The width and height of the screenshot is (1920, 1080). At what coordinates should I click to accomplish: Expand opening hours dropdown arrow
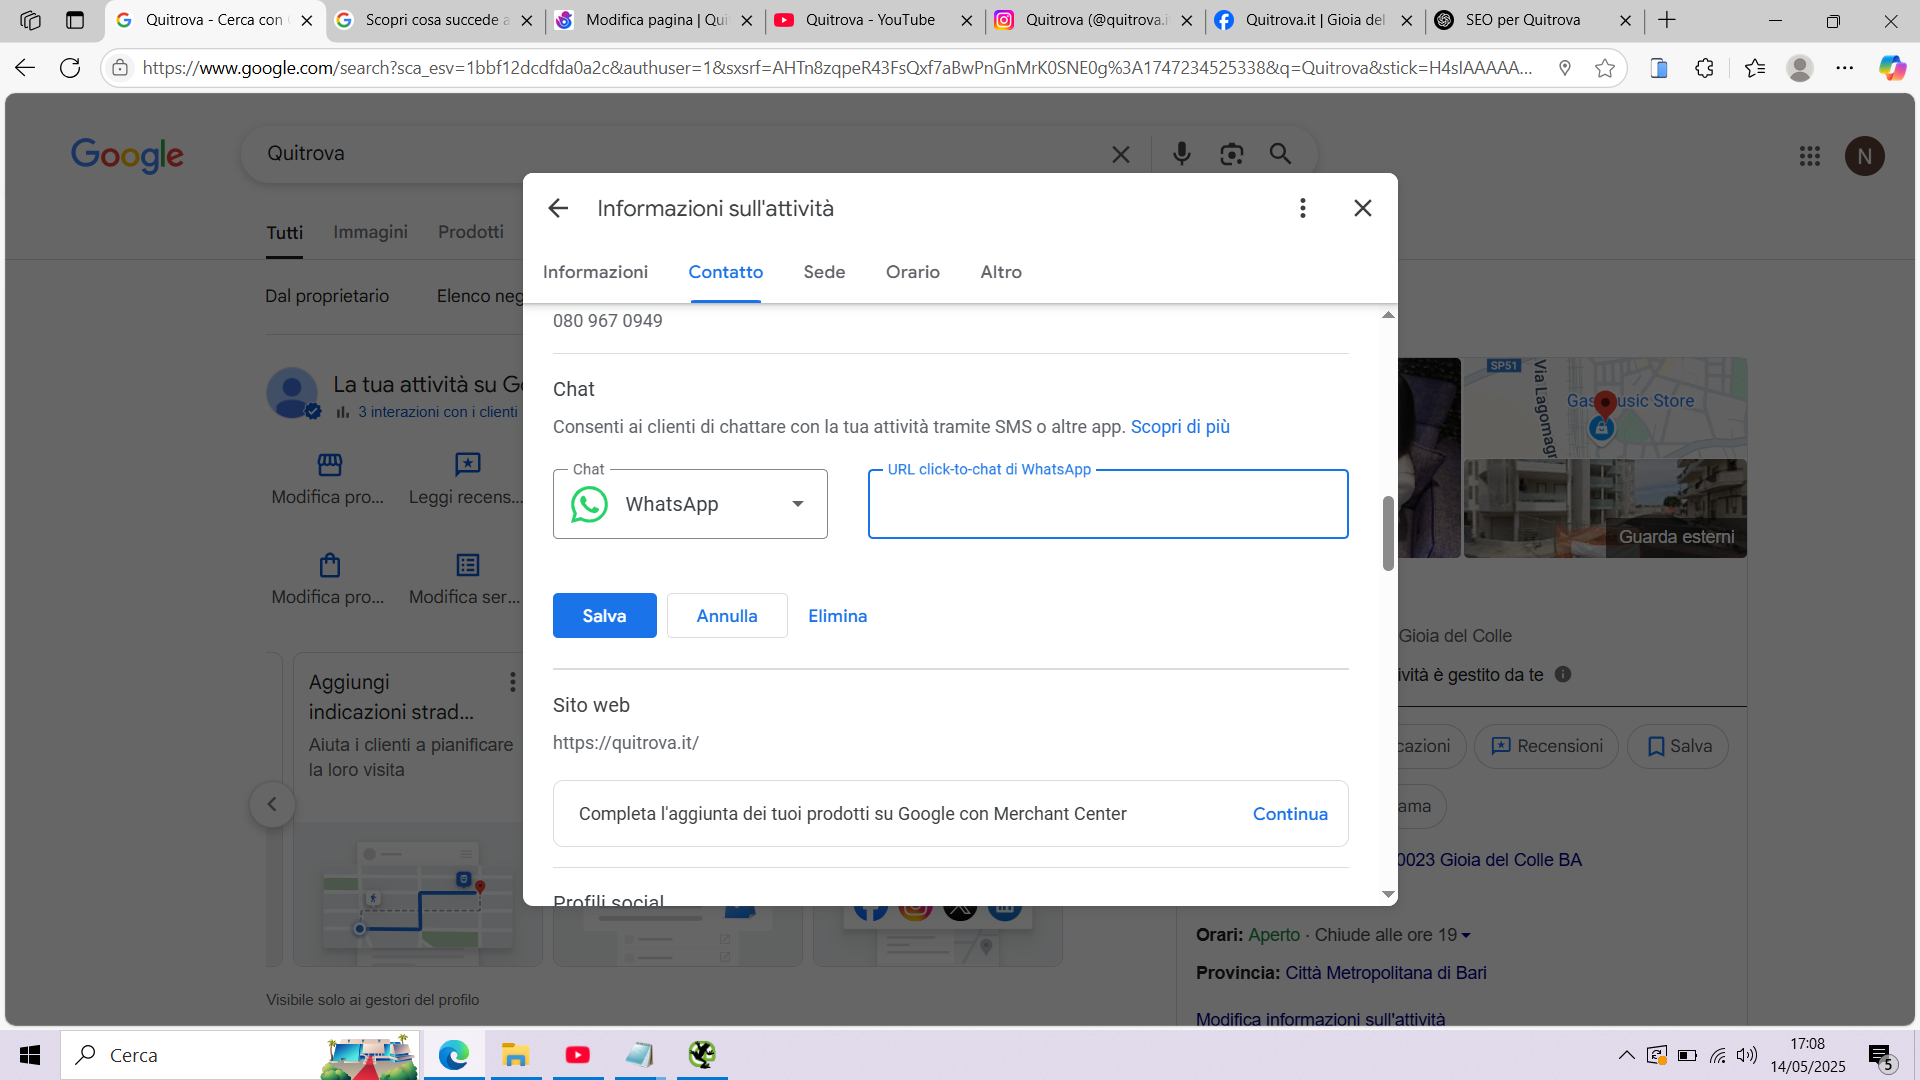1466,936
